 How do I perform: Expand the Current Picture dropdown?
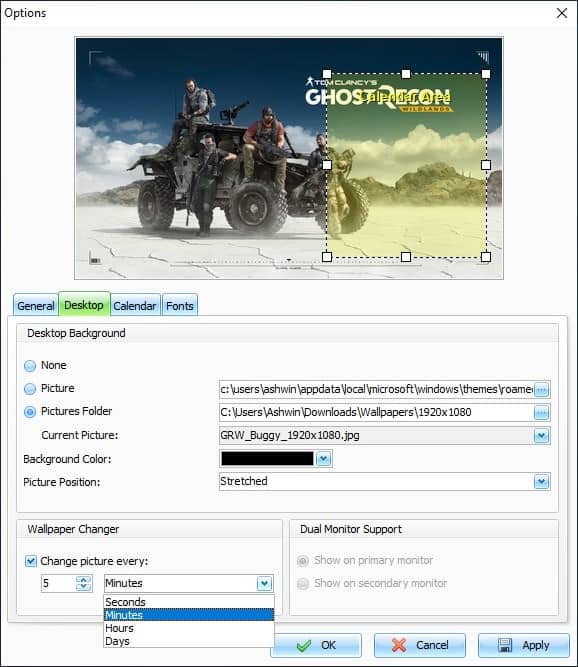(541, 436)
